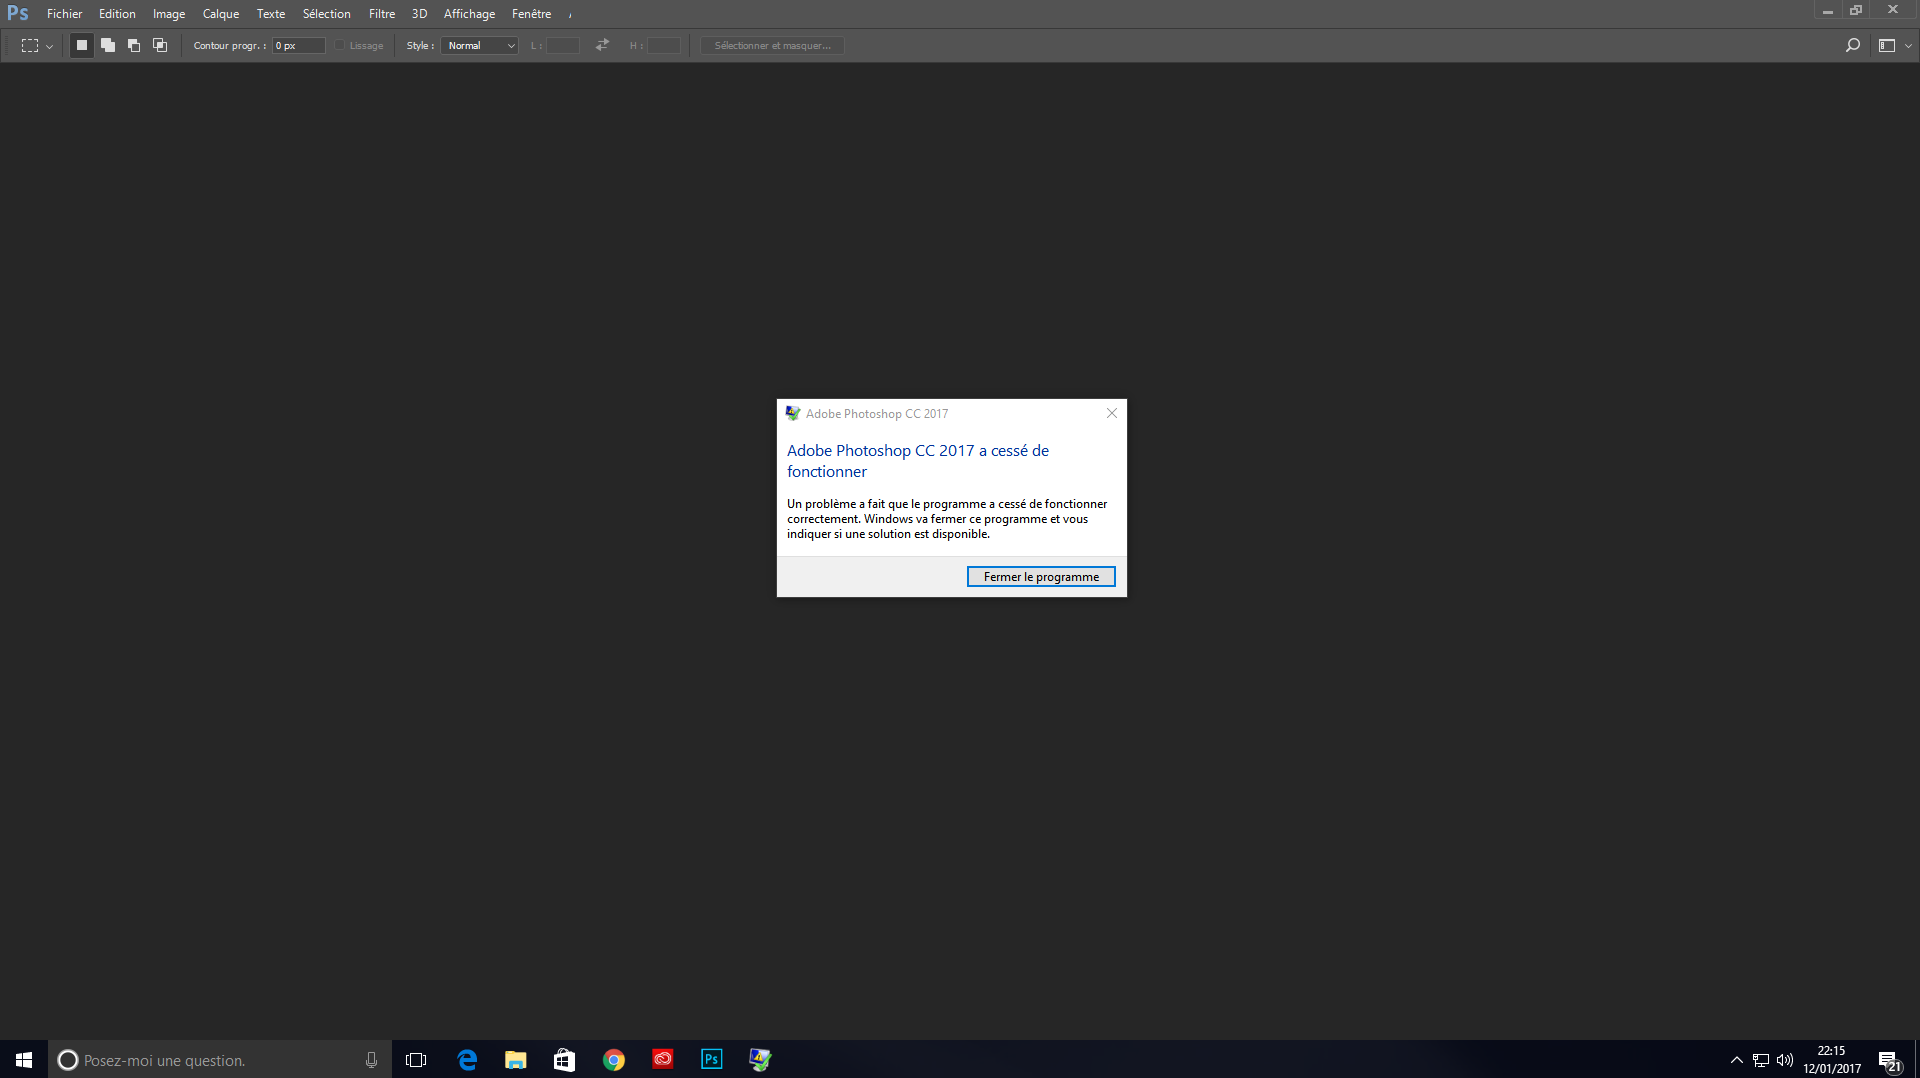
Task: Open the Fenêtre menu
Action: 531,13
